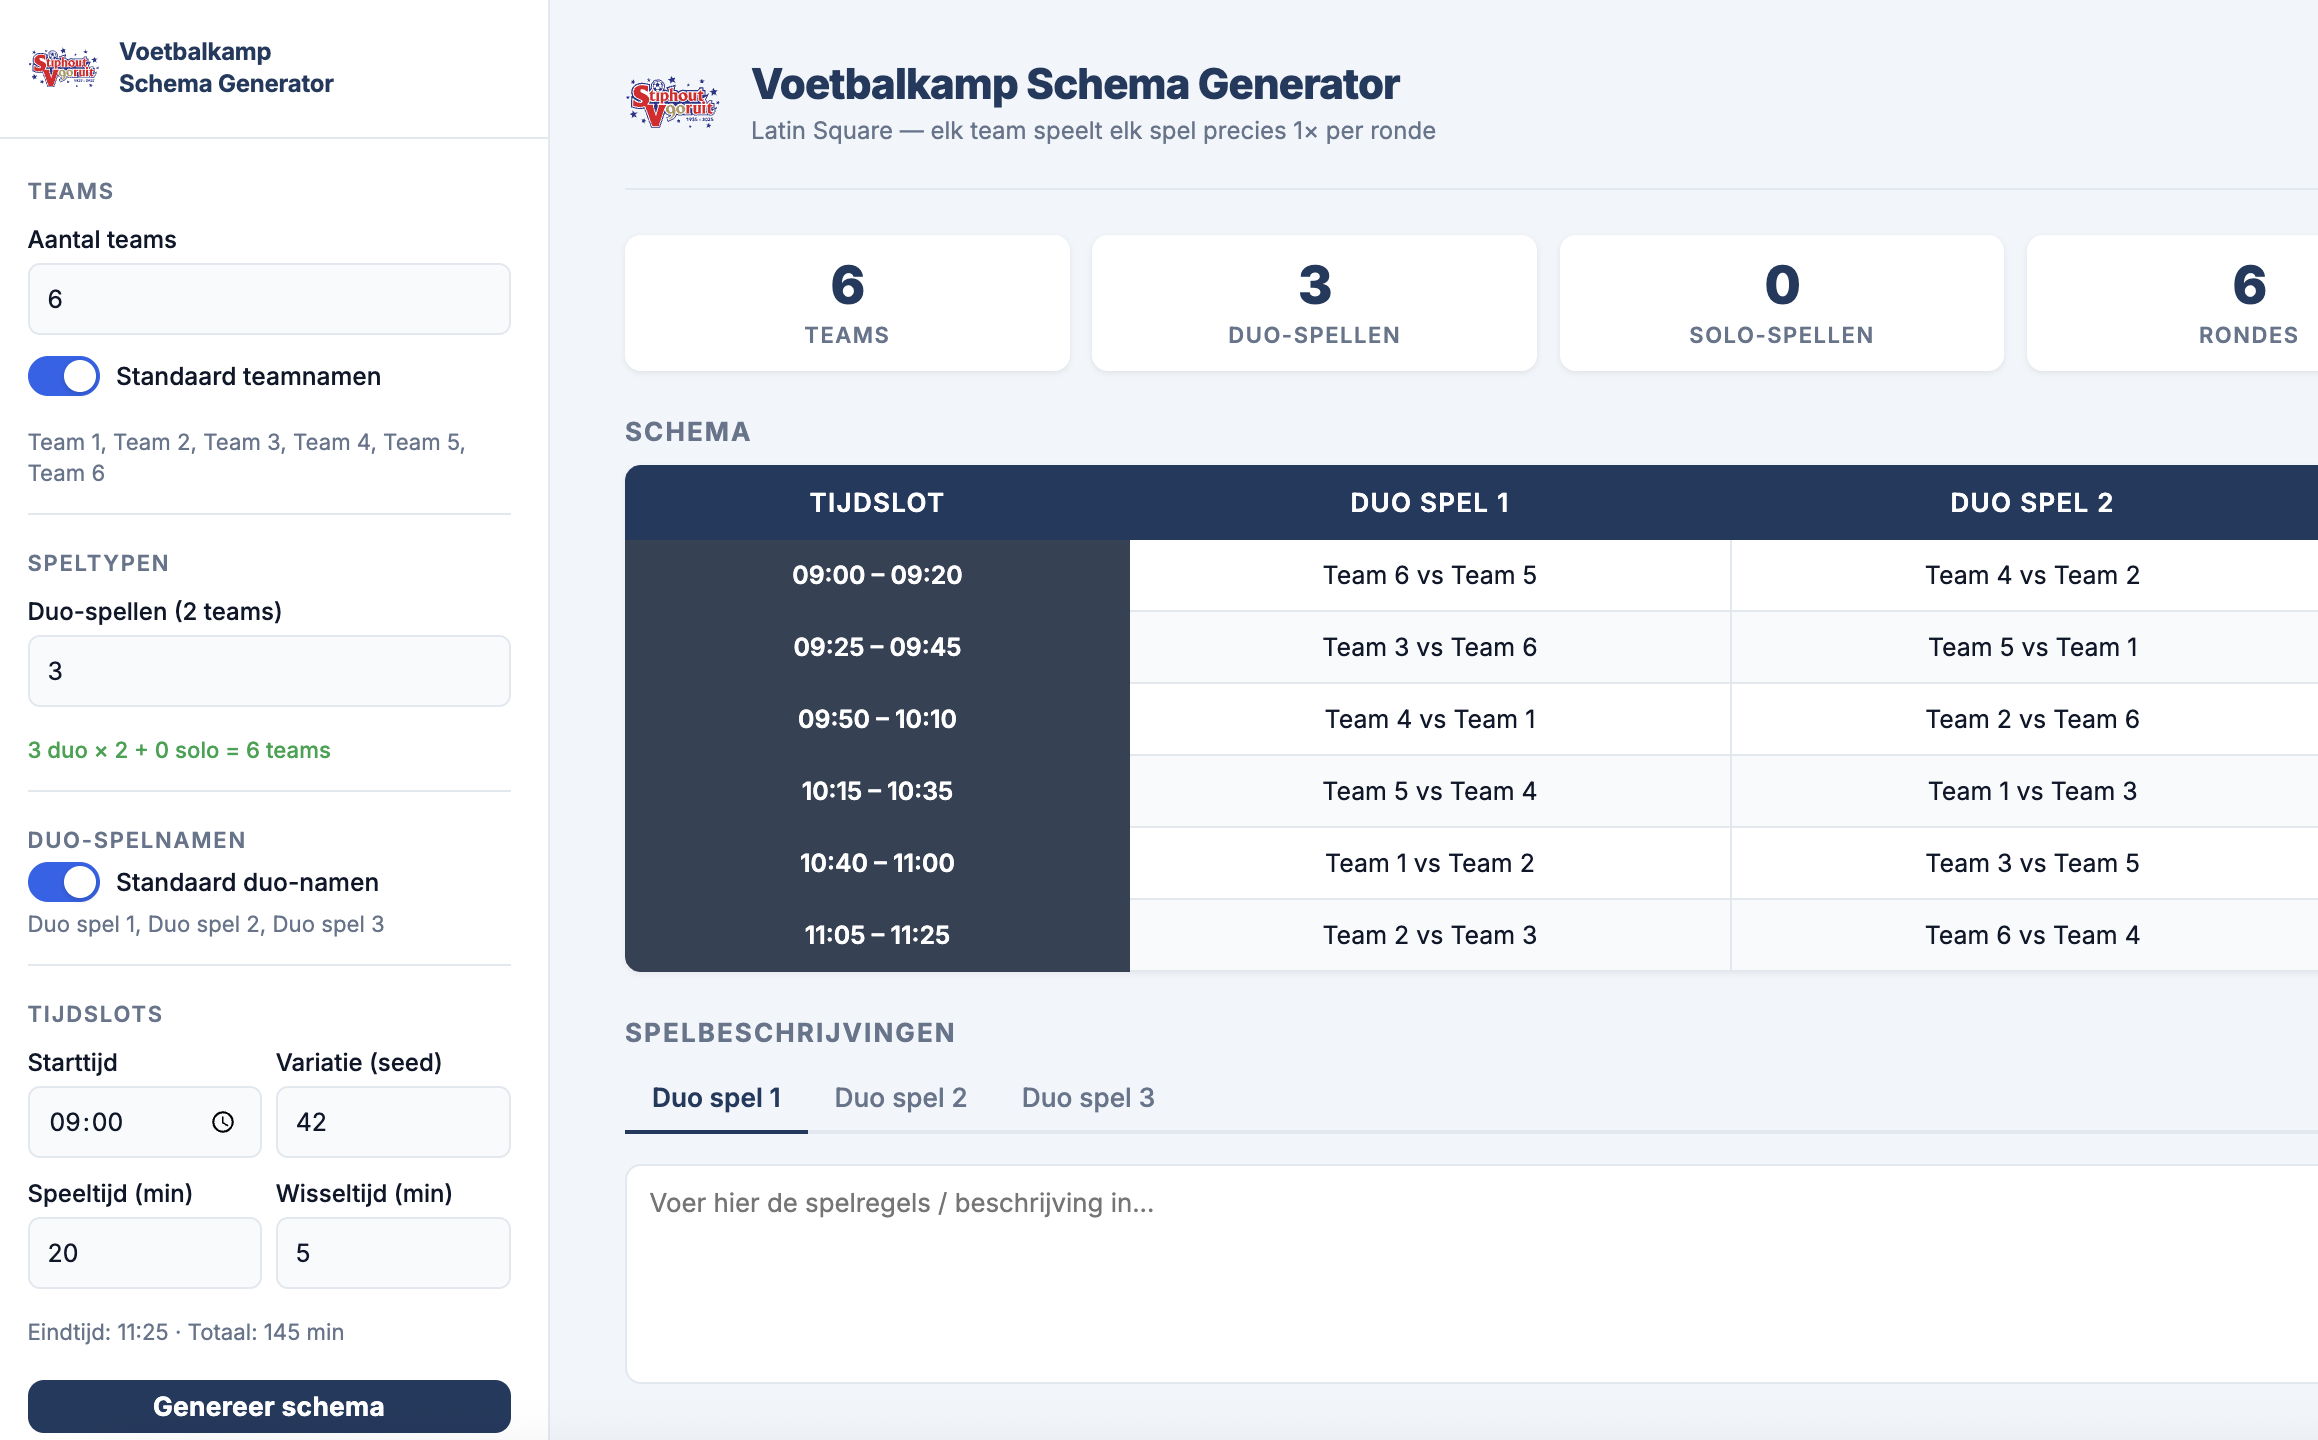
Task: Select the 10:40 – 11:00 timeslot cell
Action: (x=877, y=863)
